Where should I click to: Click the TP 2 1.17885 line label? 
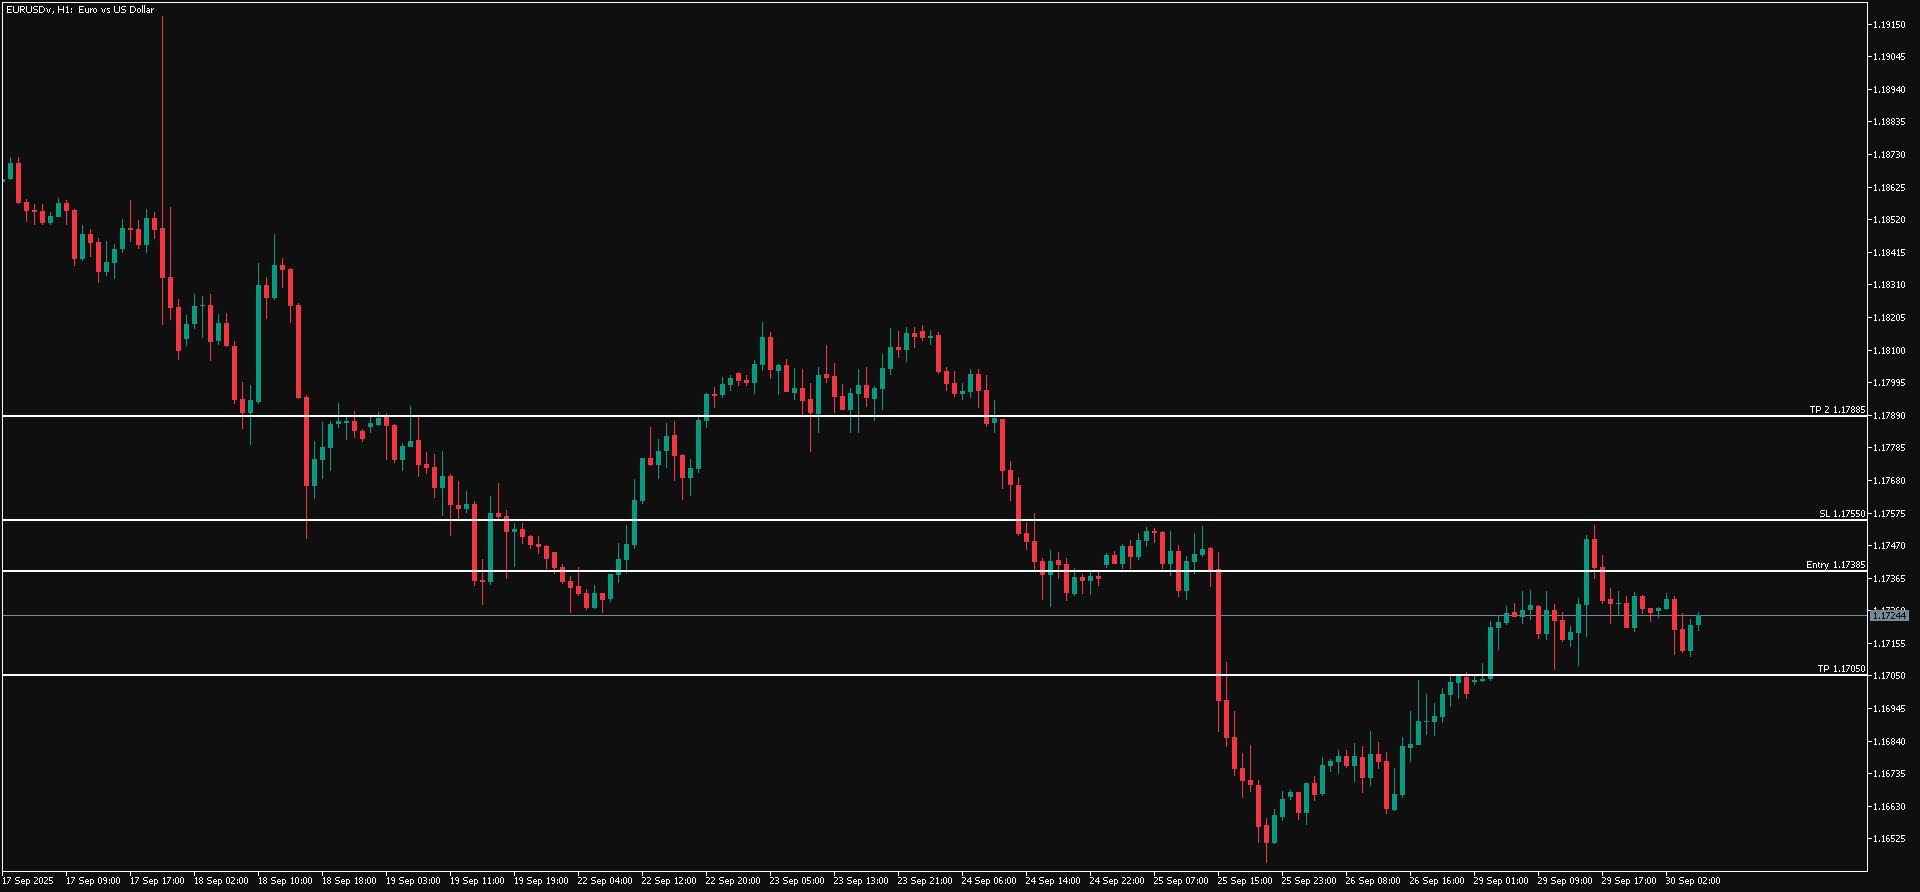tap(1836, 410)
